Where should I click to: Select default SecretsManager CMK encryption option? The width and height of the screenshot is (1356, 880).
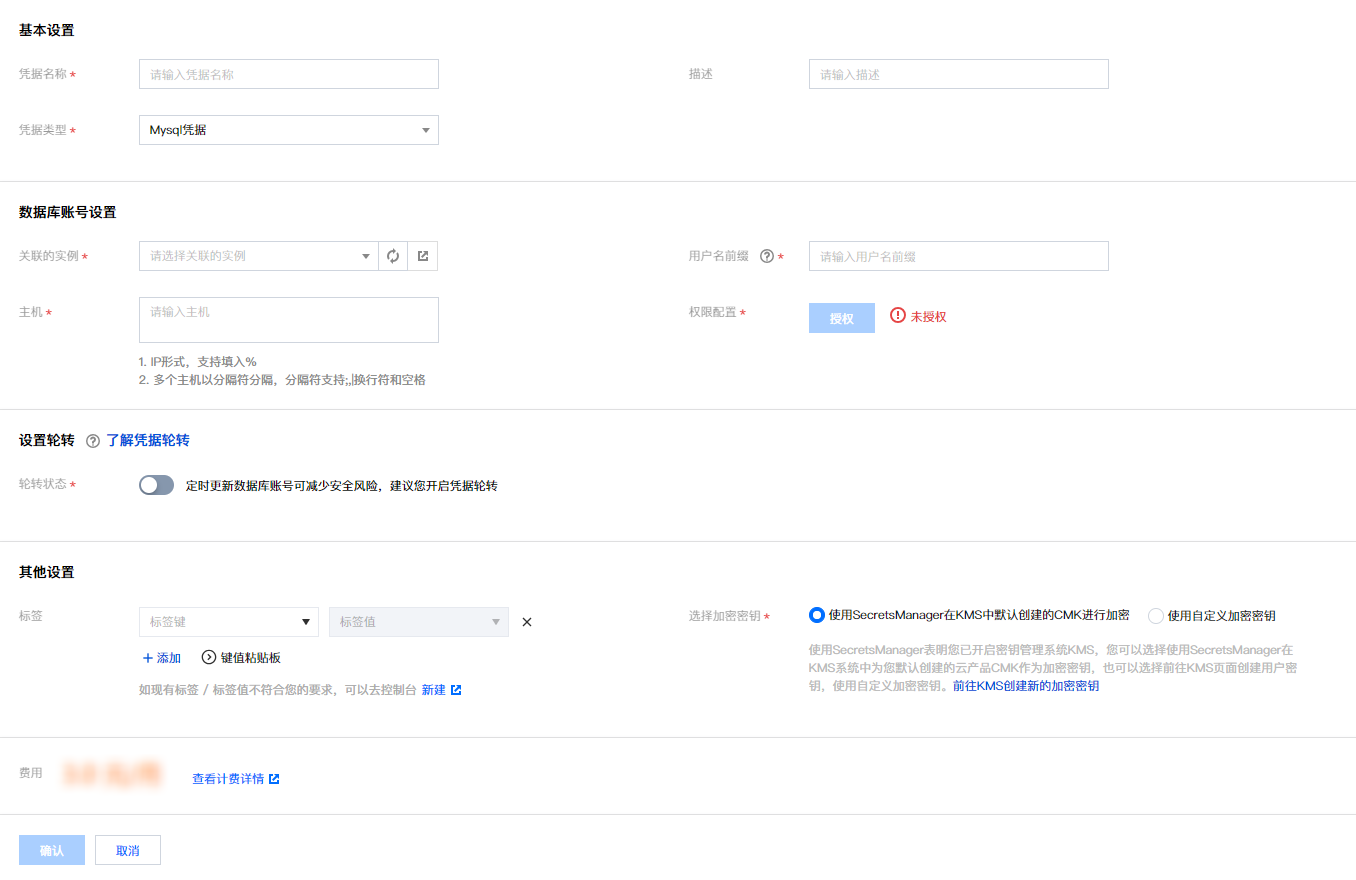816,616
